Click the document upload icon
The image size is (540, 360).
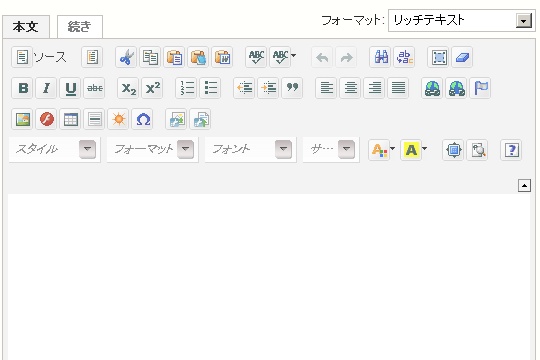(x=200, y=120)
